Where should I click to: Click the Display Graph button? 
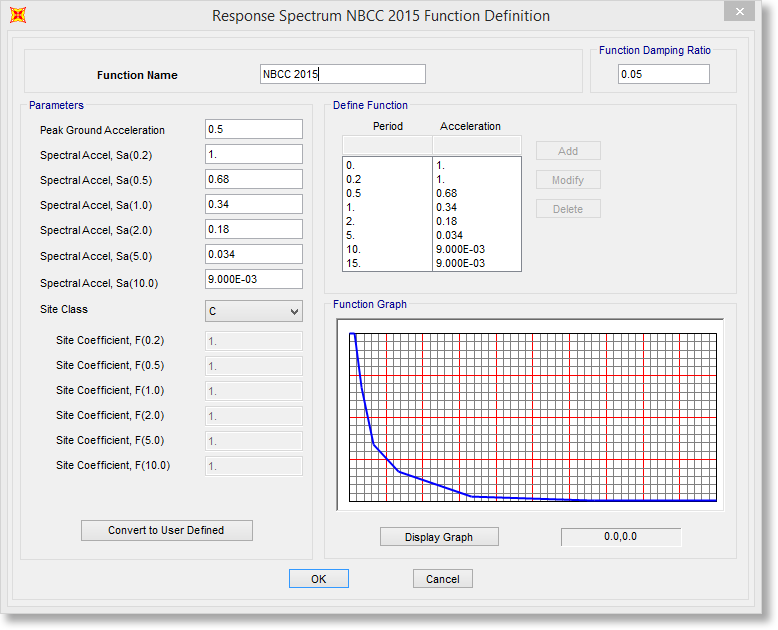click(x=439, y=537)
